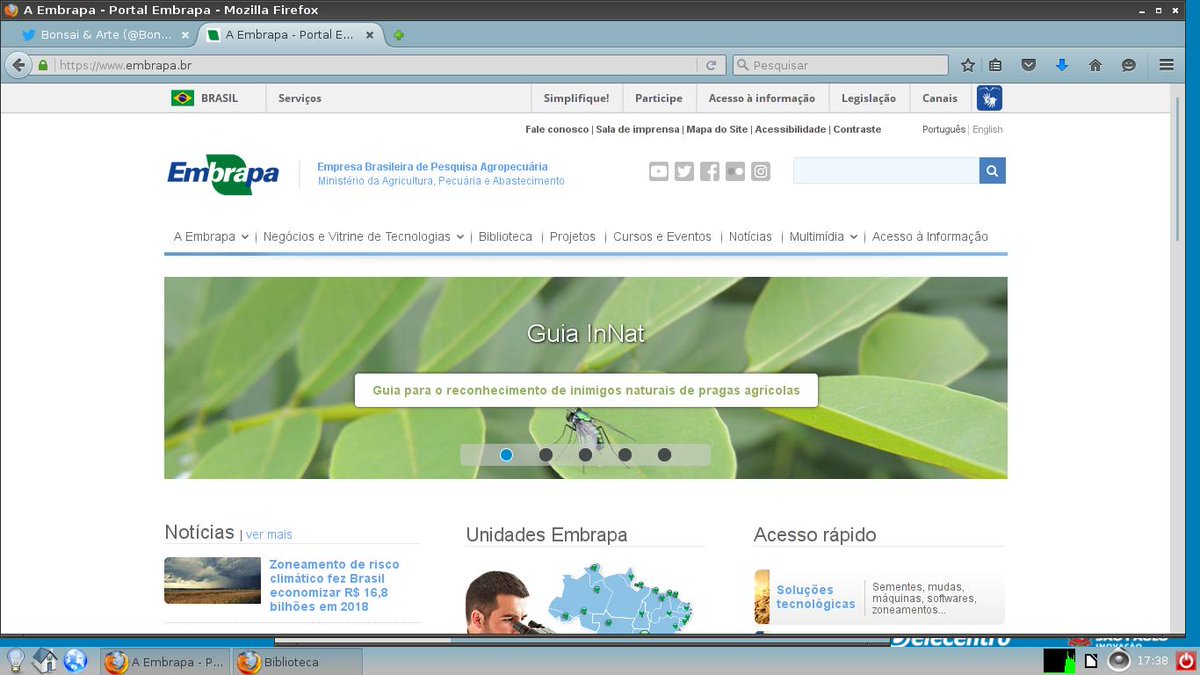The image size is (1200, 675).
Task: Reload the current page
Action: point(711,65)
